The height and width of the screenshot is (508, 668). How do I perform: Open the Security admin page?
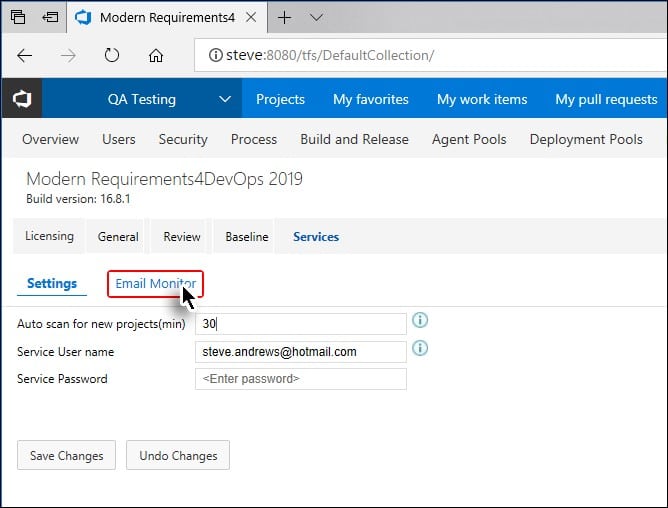coord(183,139)
